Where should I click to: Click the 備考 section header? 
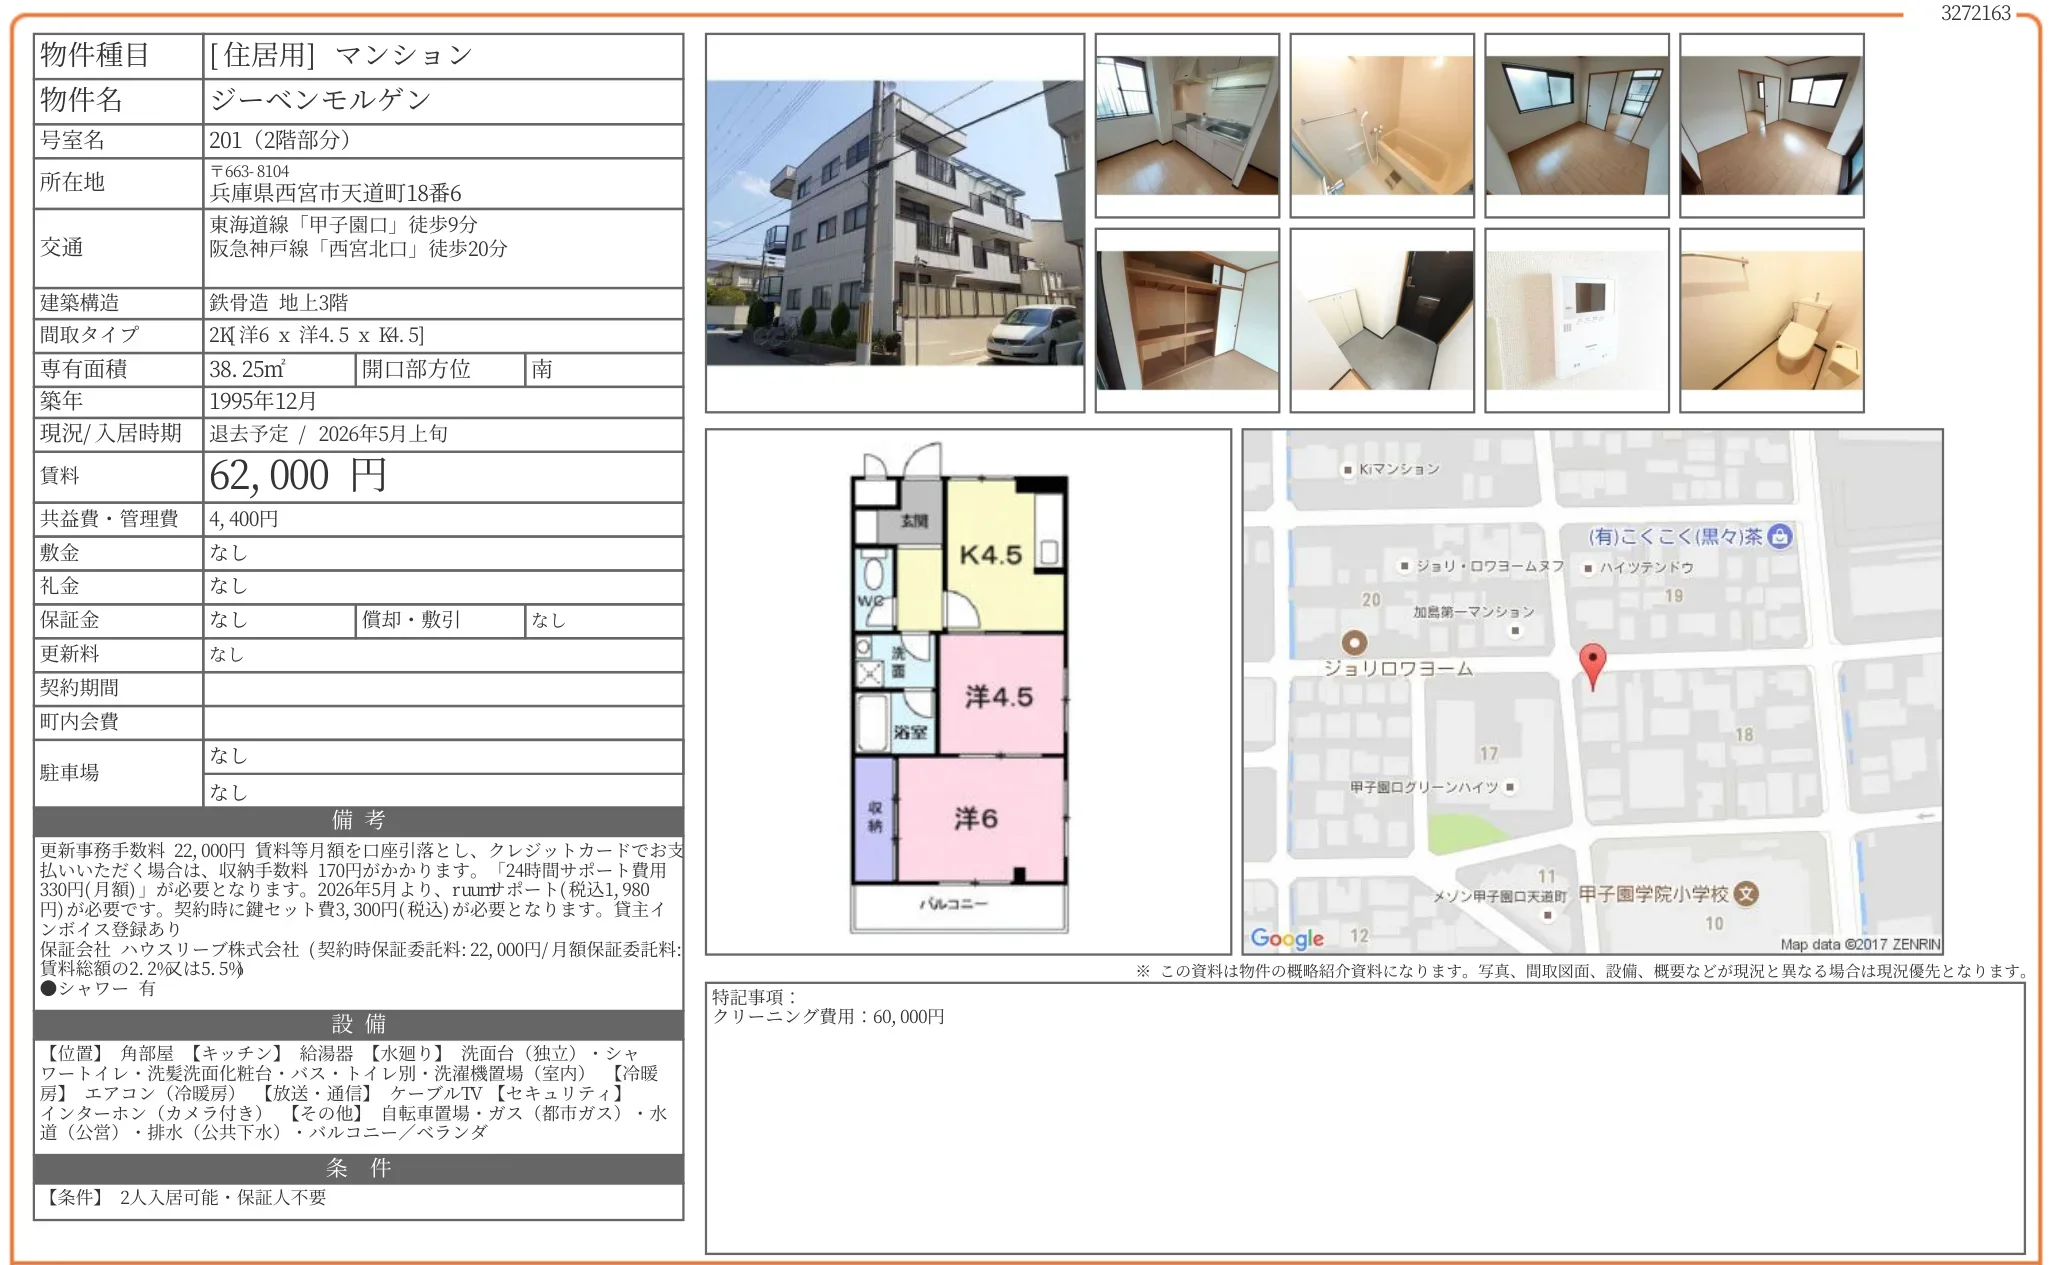tap(358, 821)
